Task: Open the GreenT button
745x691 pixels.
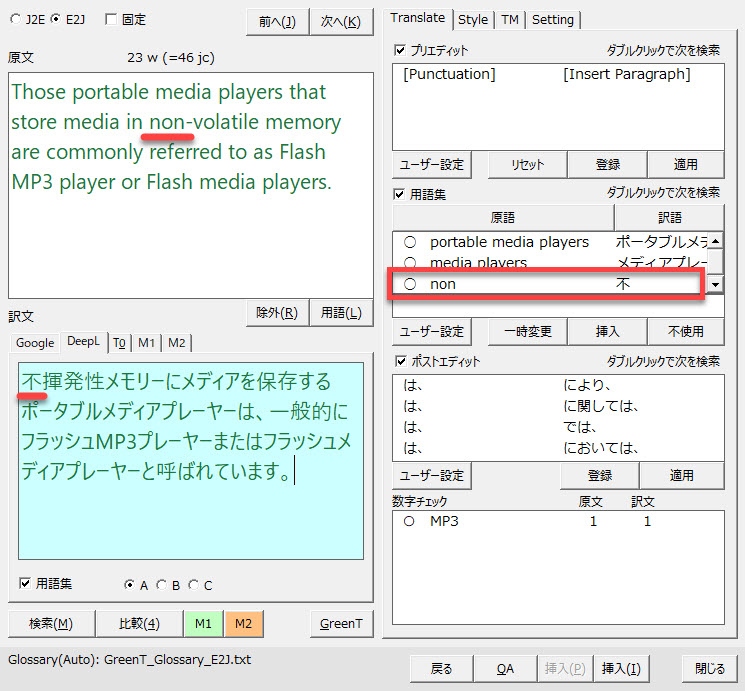Action: 341,623
